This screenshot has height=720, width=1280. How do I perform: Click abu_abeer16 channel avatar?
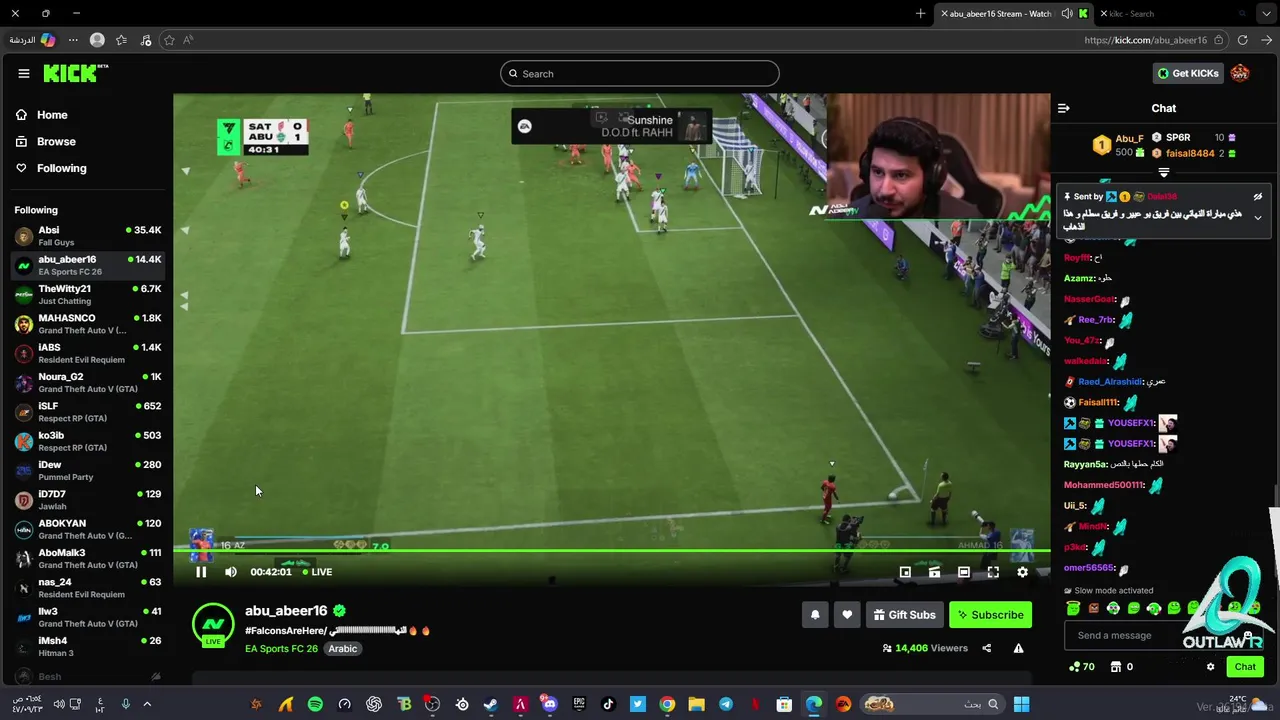(x=213, y=626)
